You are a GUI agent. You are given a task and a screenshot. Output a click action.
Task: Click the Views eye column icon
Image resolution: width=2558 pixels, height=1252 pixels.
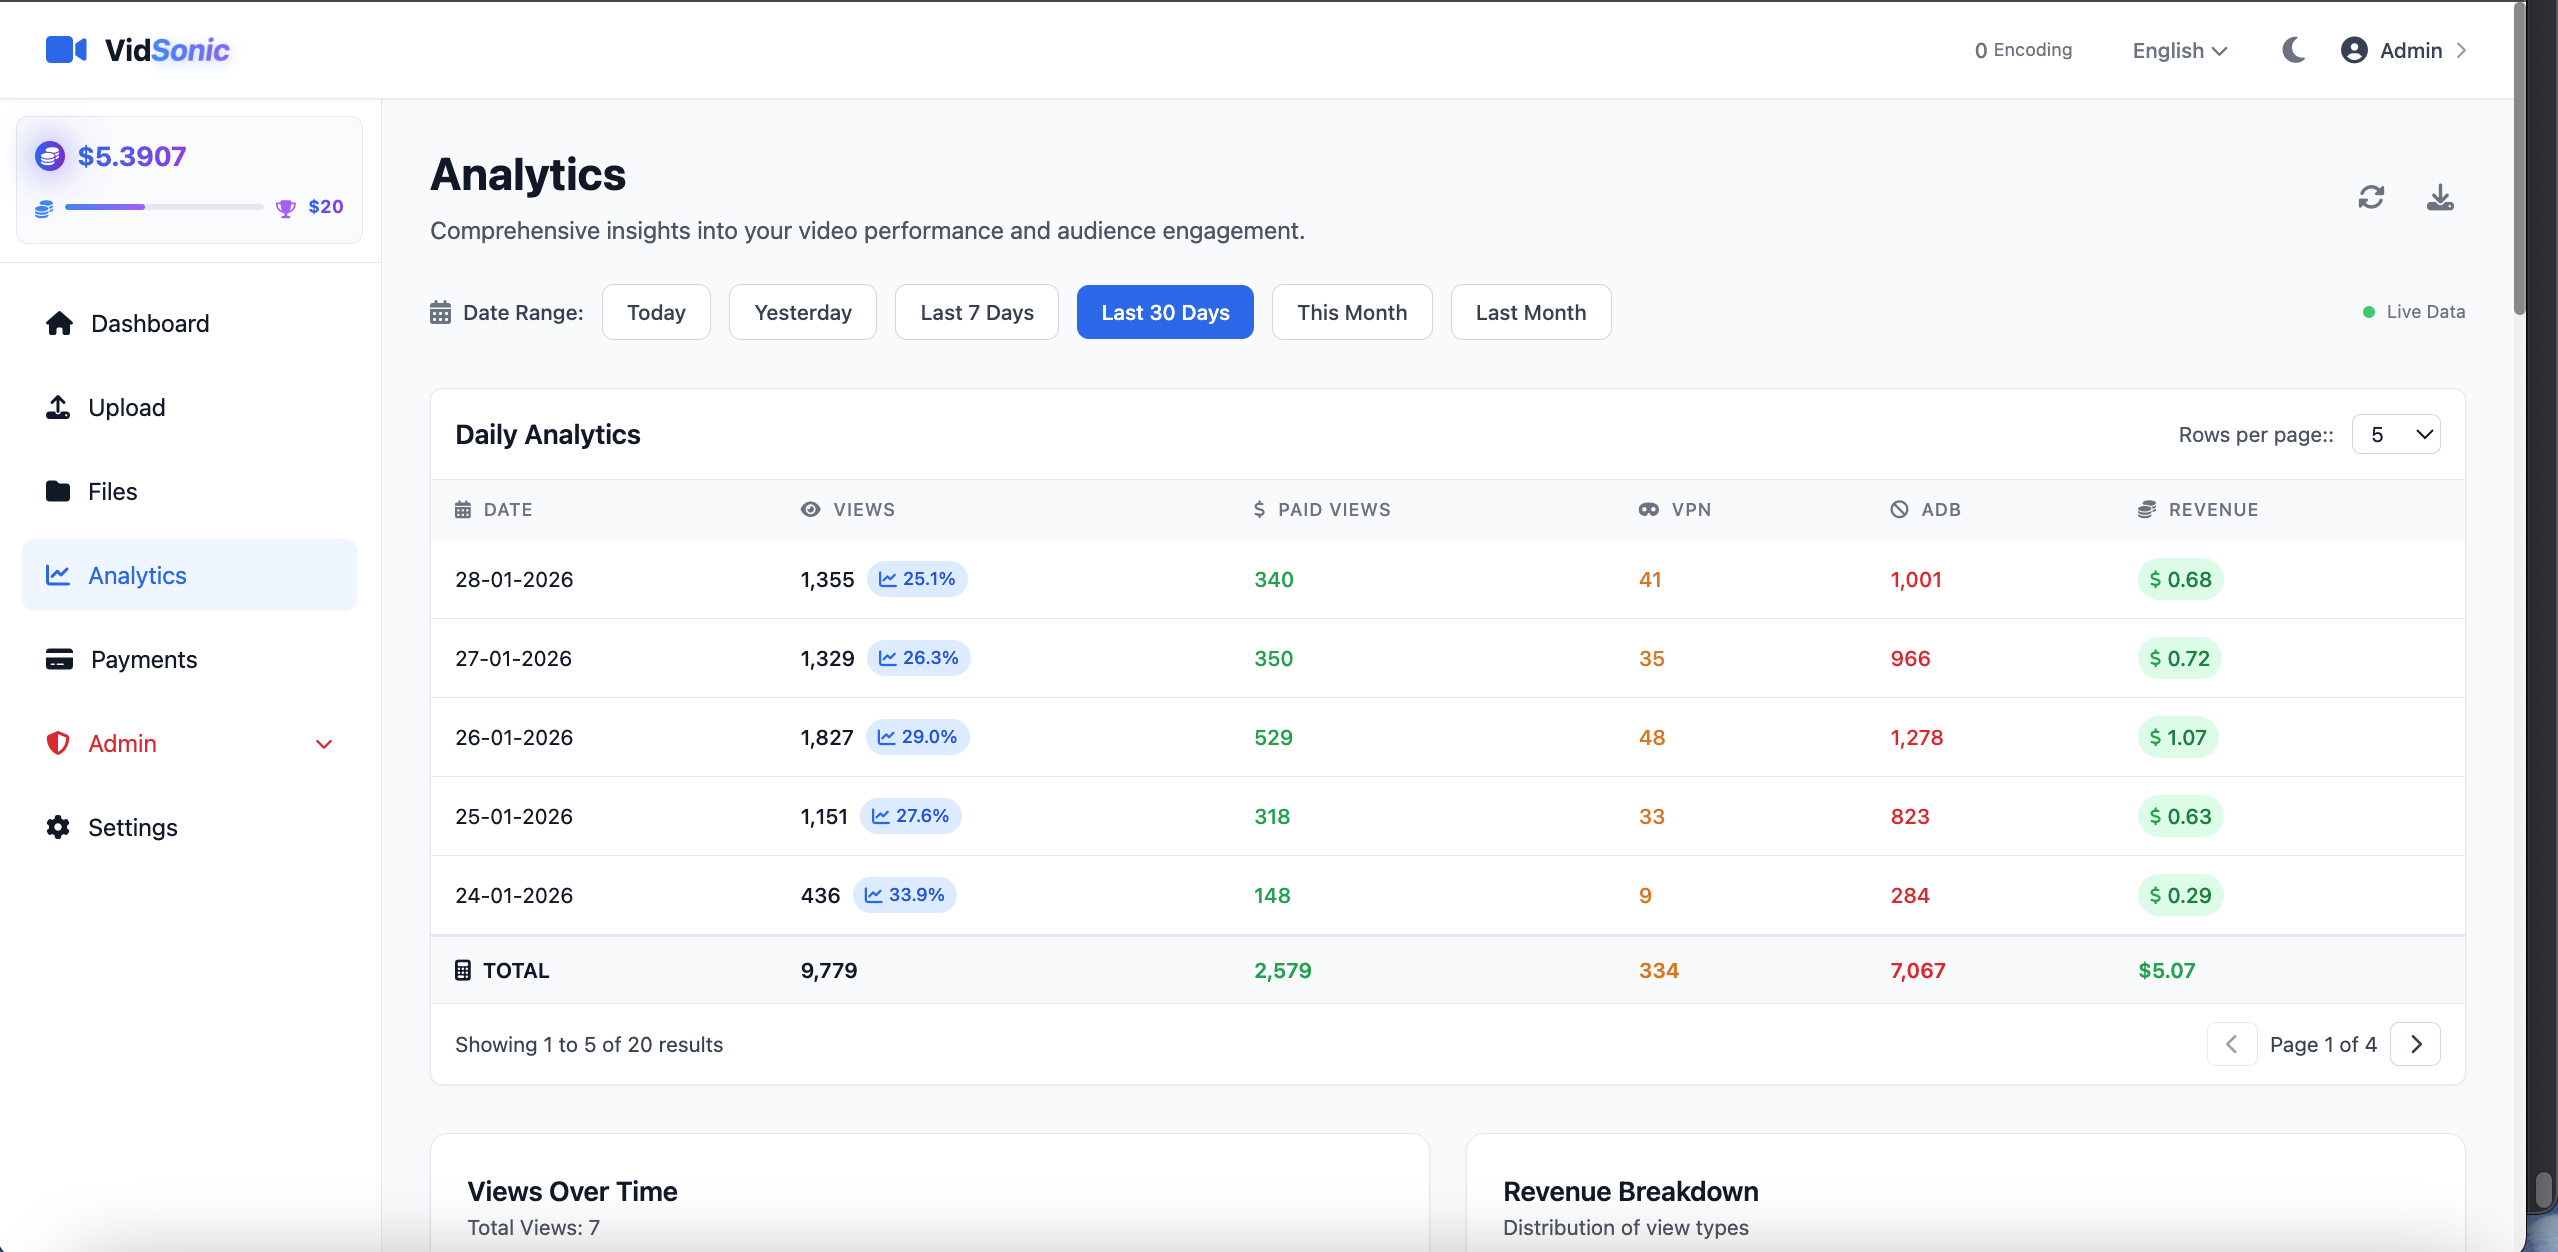811,509
